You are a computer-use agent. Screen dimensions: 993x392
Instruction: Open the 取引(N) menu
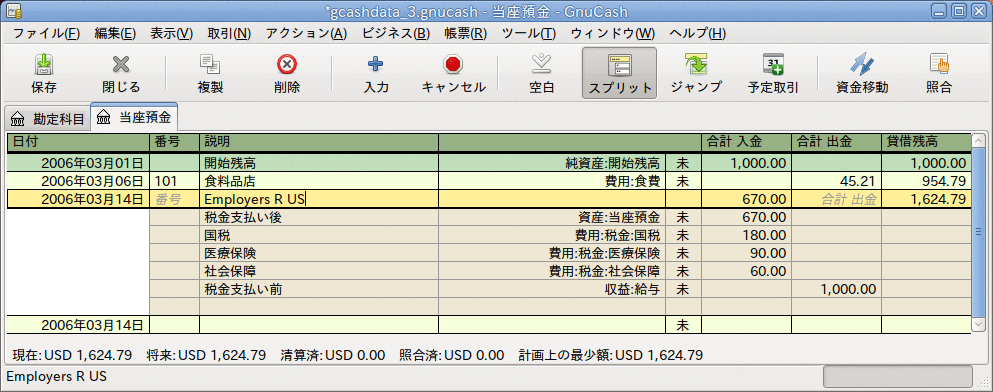(229, 34)
